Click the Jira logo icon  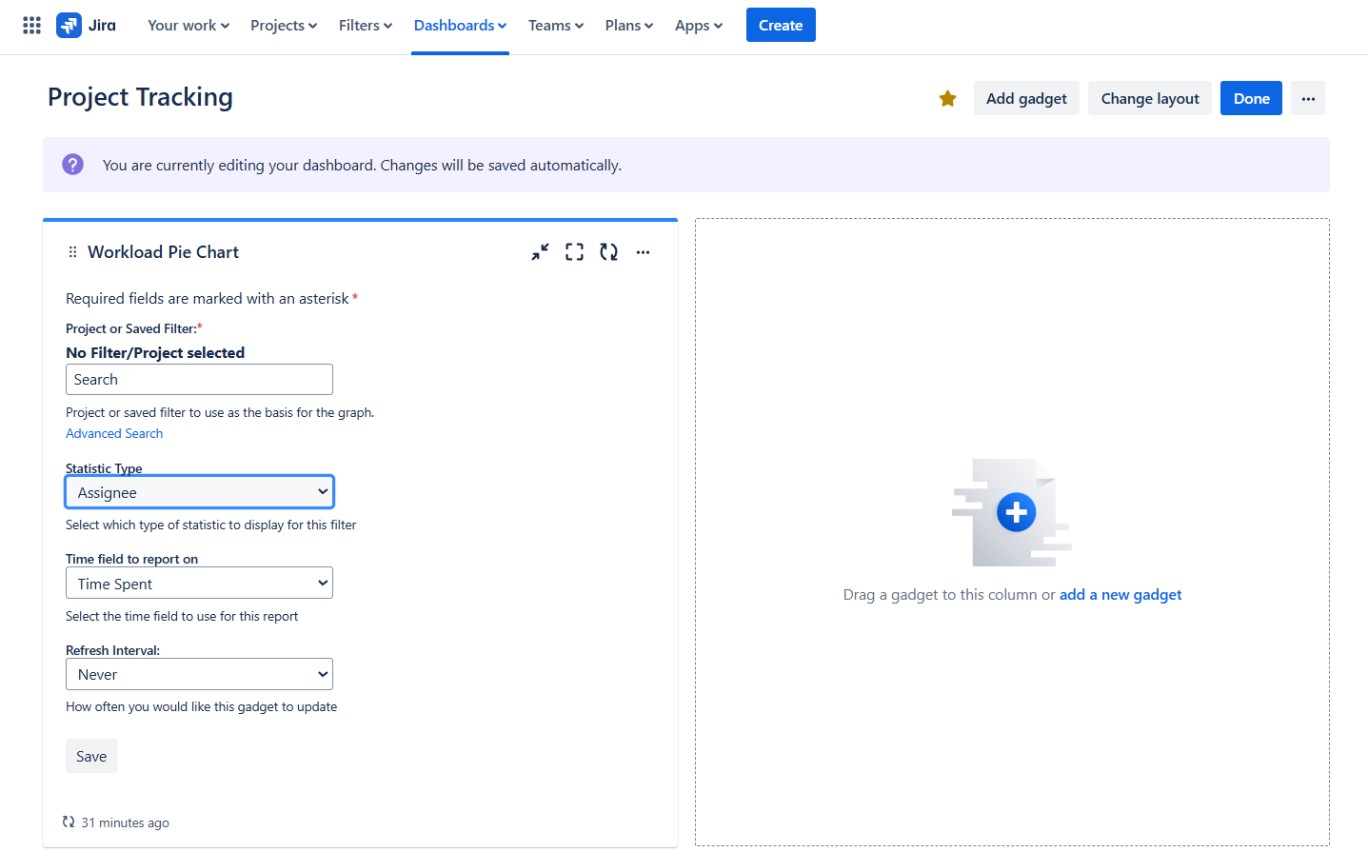(69, 25)
